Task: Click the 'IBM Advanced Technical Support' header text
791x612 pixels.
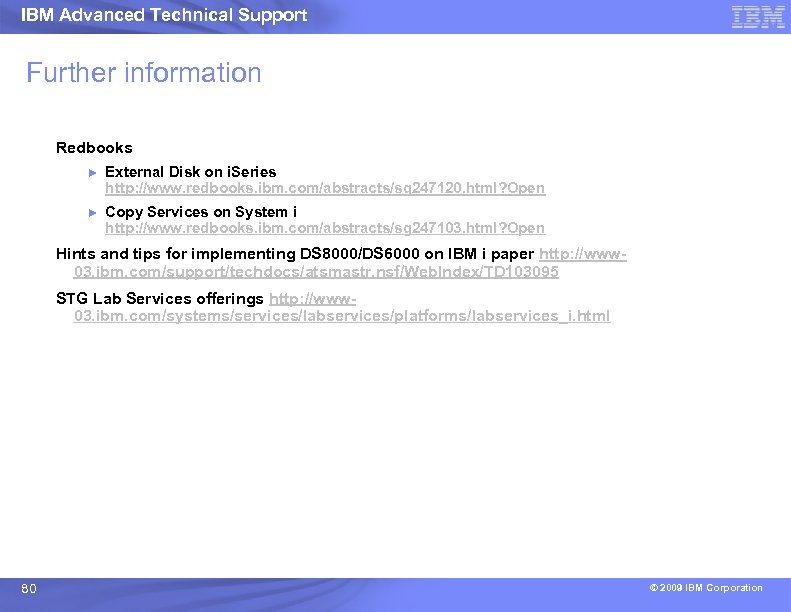Action: 164,15
